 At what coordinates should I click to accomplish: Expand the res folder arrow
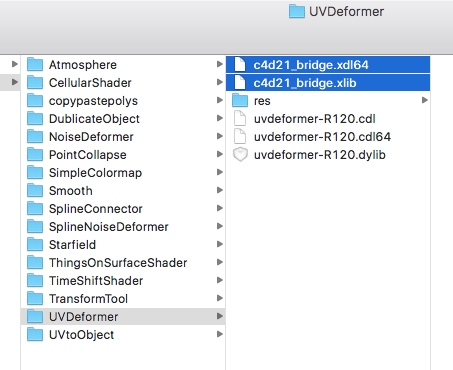point(424,100)
